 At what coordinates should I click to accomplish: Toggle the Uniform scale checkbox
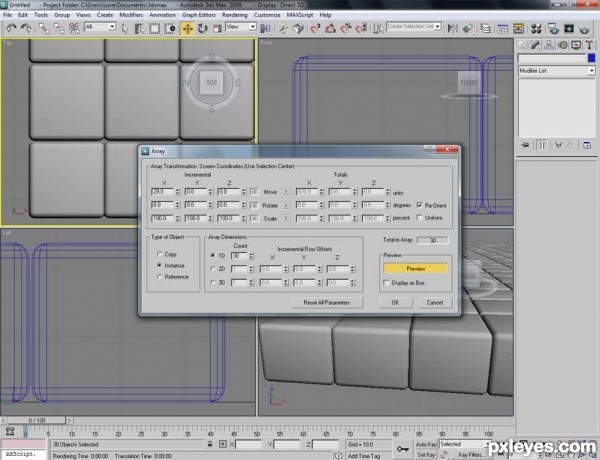pyautogui.click(x=419, y=217)
